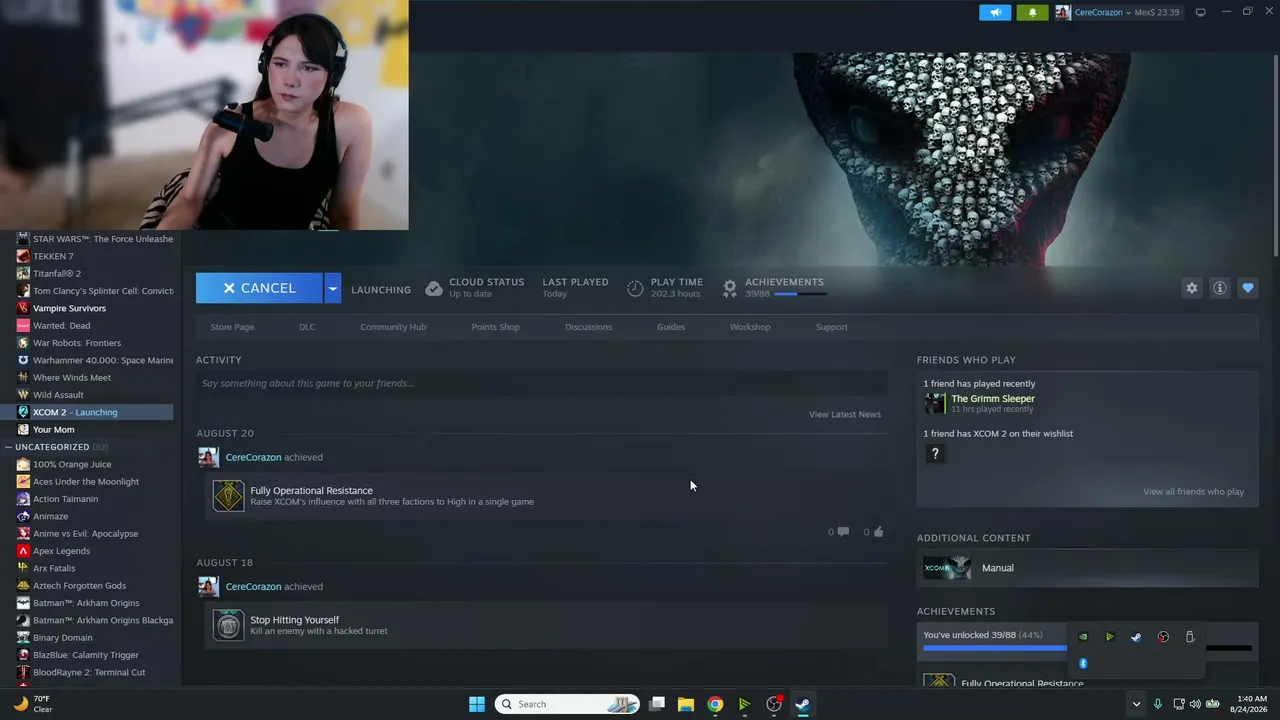Click View Latest News link

tap(845, 414)
